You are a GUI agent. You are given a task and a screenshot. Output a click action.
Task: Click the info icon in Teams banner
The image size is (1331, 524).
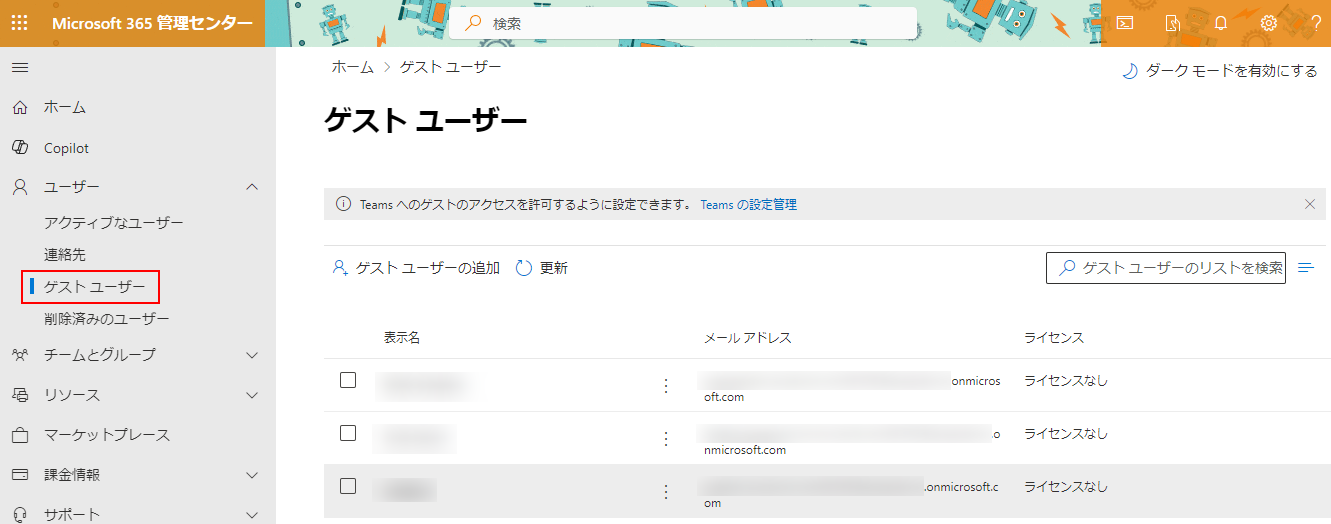[x=343, y=204]
